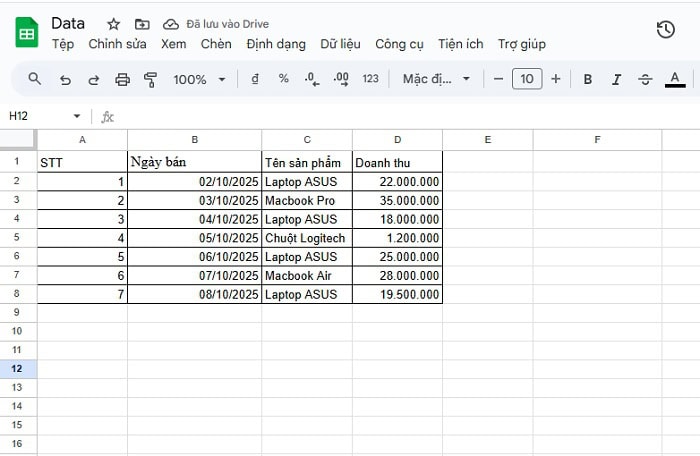Click the undo arrow icon

(65, 79)
